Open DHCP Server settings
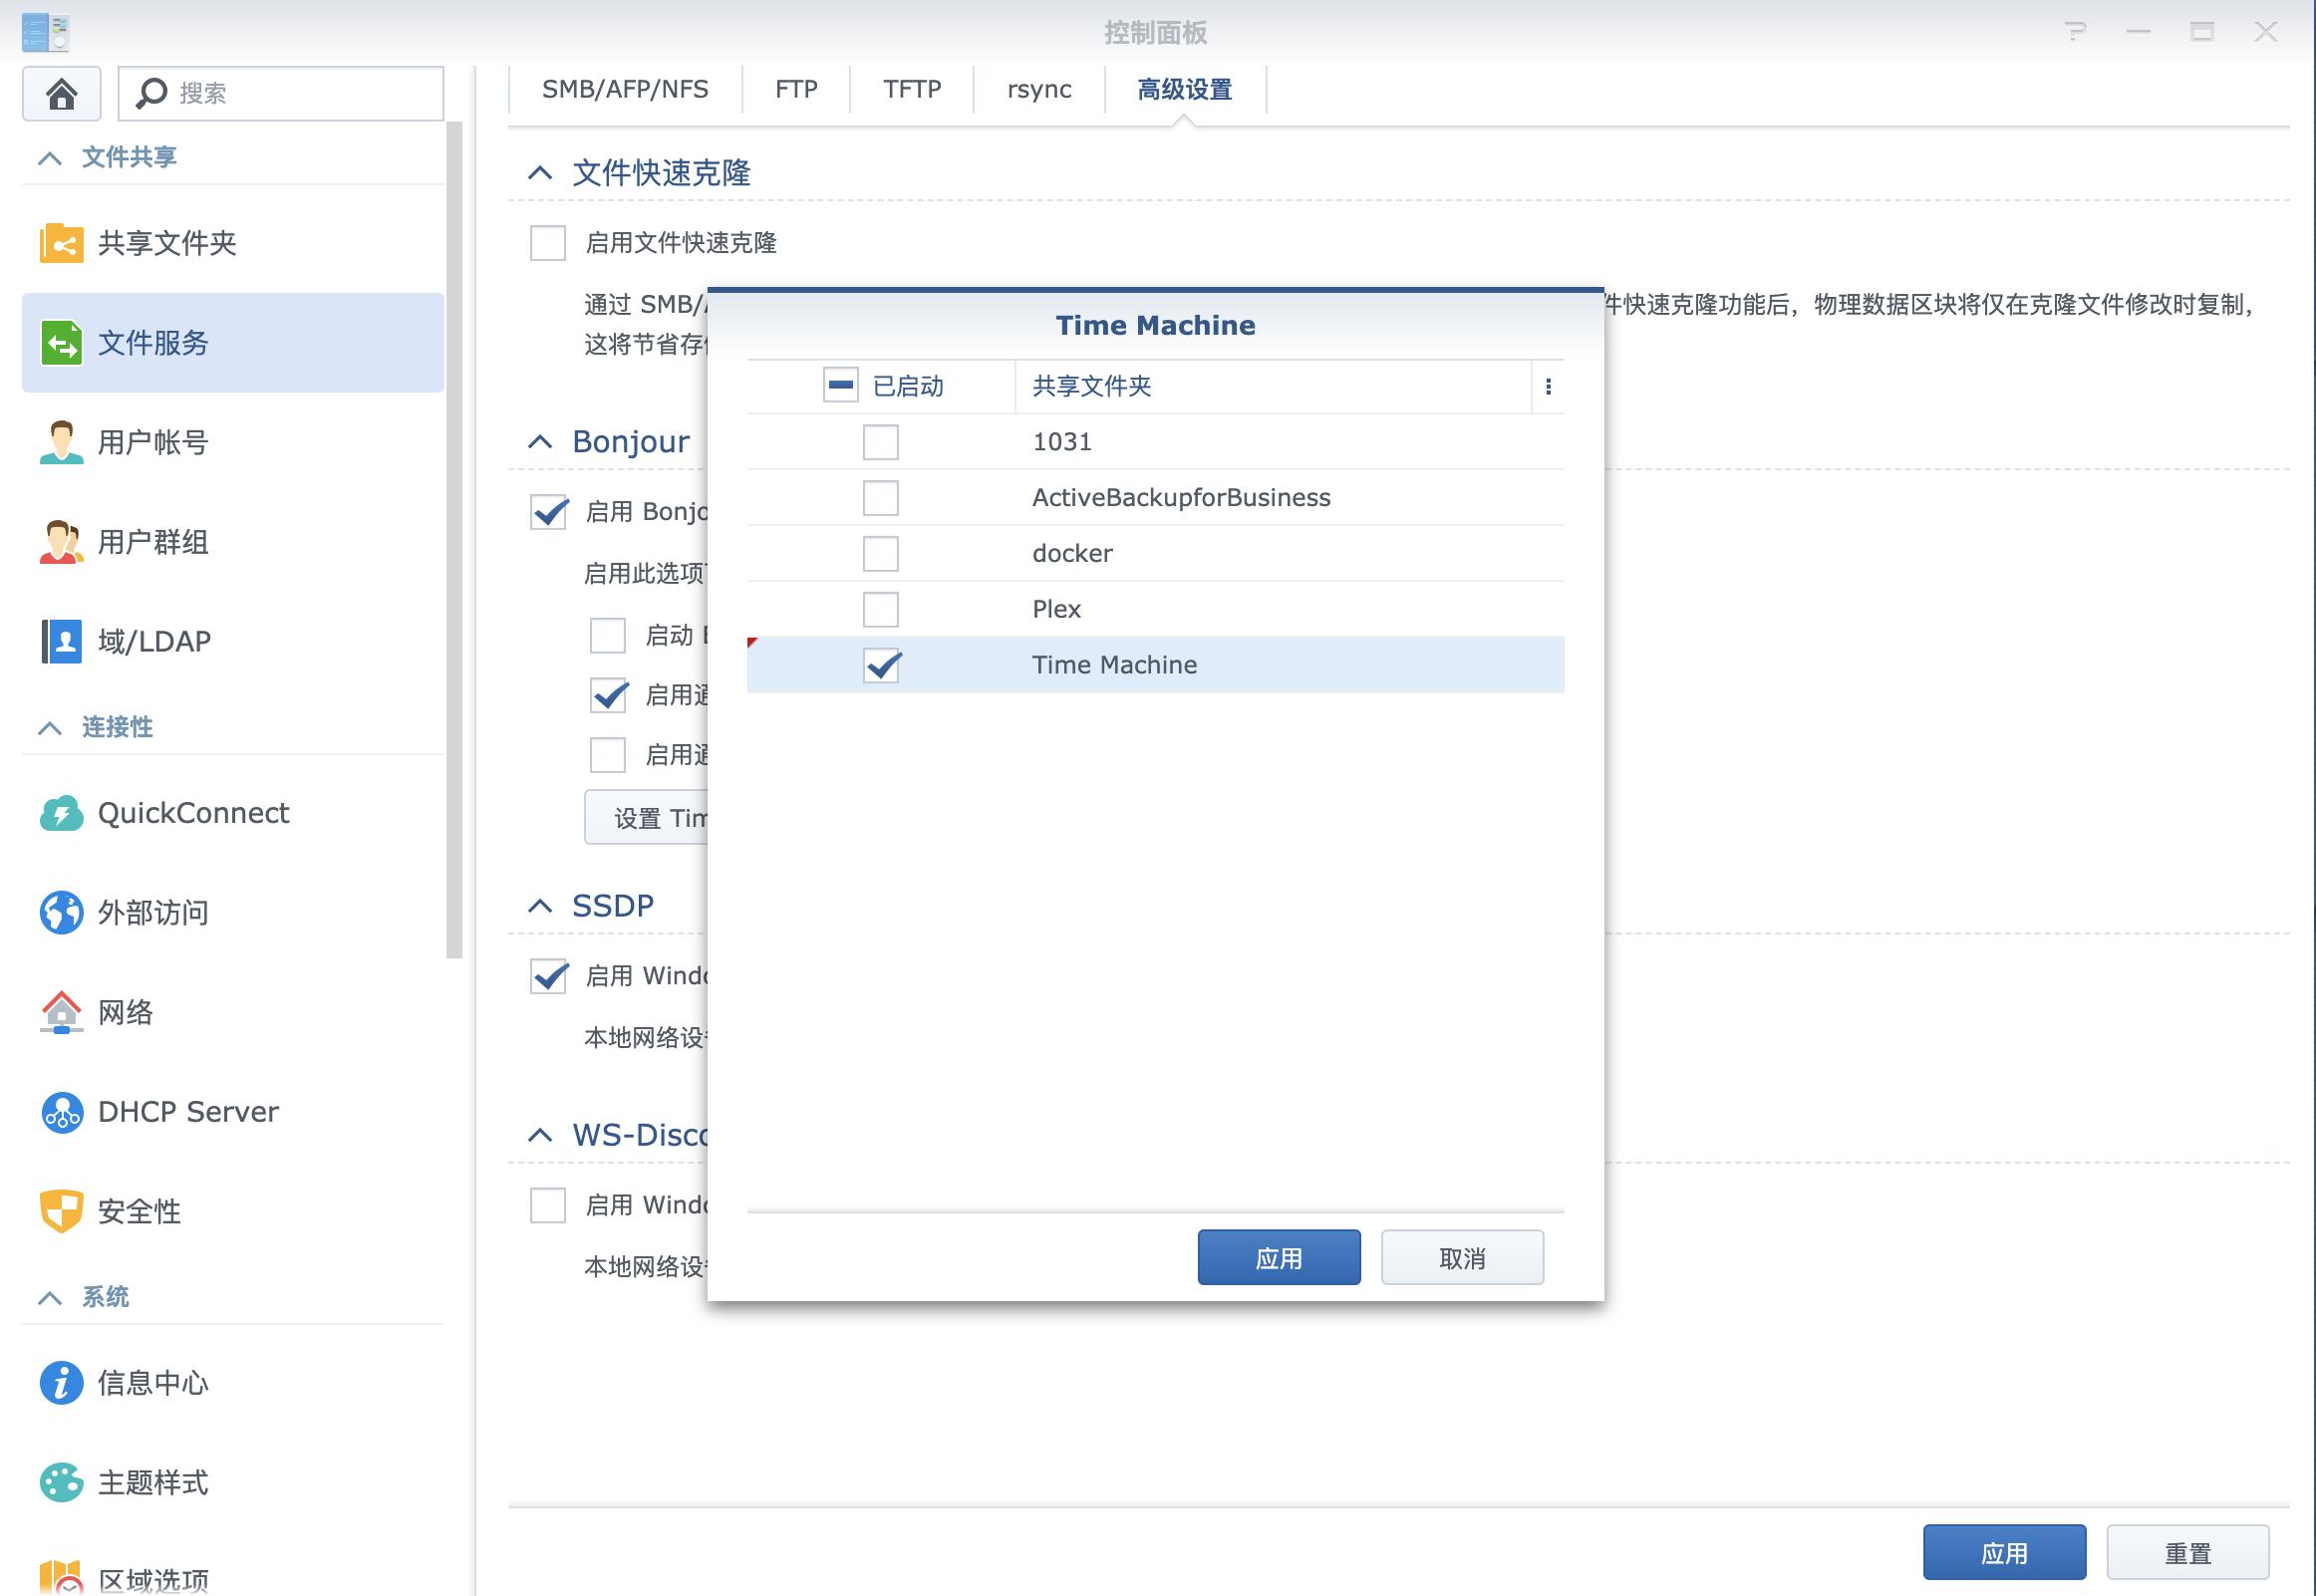Screen dimensions: 2316x1596 click(186, 1111)
